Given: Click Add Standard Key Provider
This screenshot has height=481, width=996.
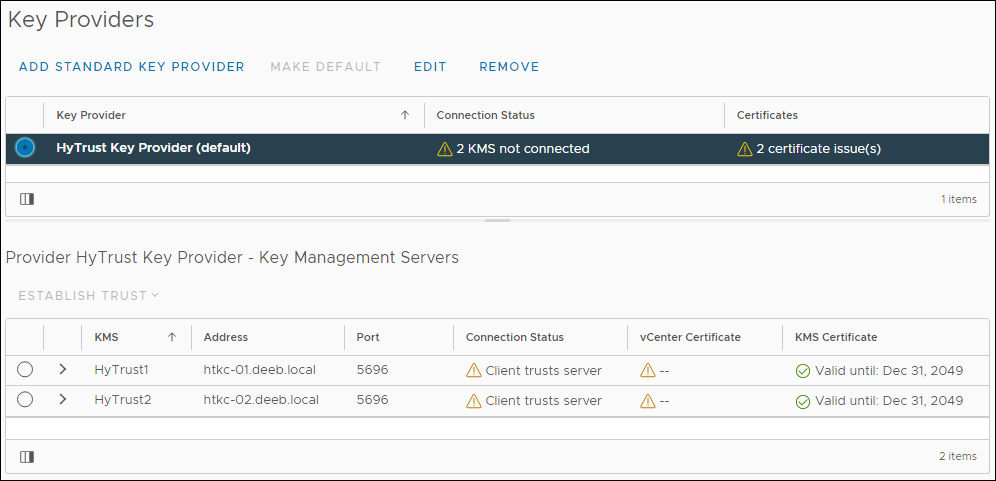Looking at the screenshot, I should tap(131, 67).
